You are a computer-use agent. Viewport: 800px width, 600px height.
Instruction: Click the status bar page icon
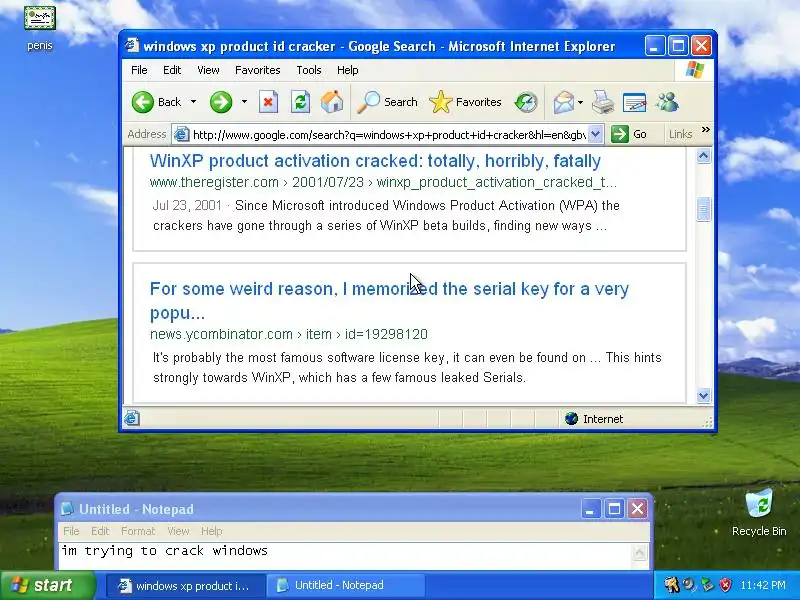tap(132, 418)
